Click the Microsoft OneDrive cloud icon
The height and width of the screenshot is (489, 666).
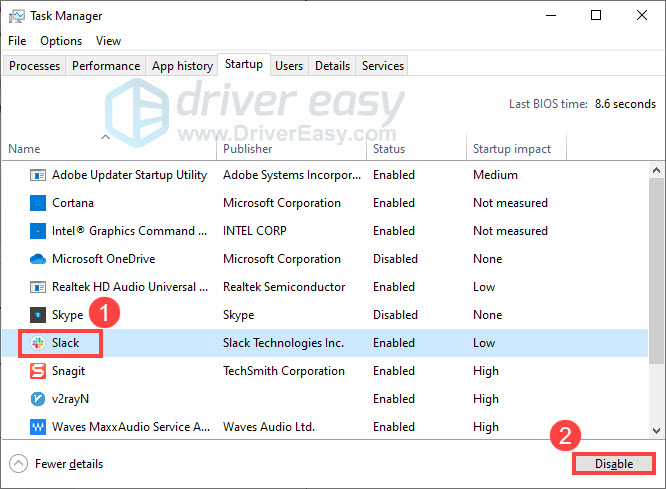tap(38, 259)
